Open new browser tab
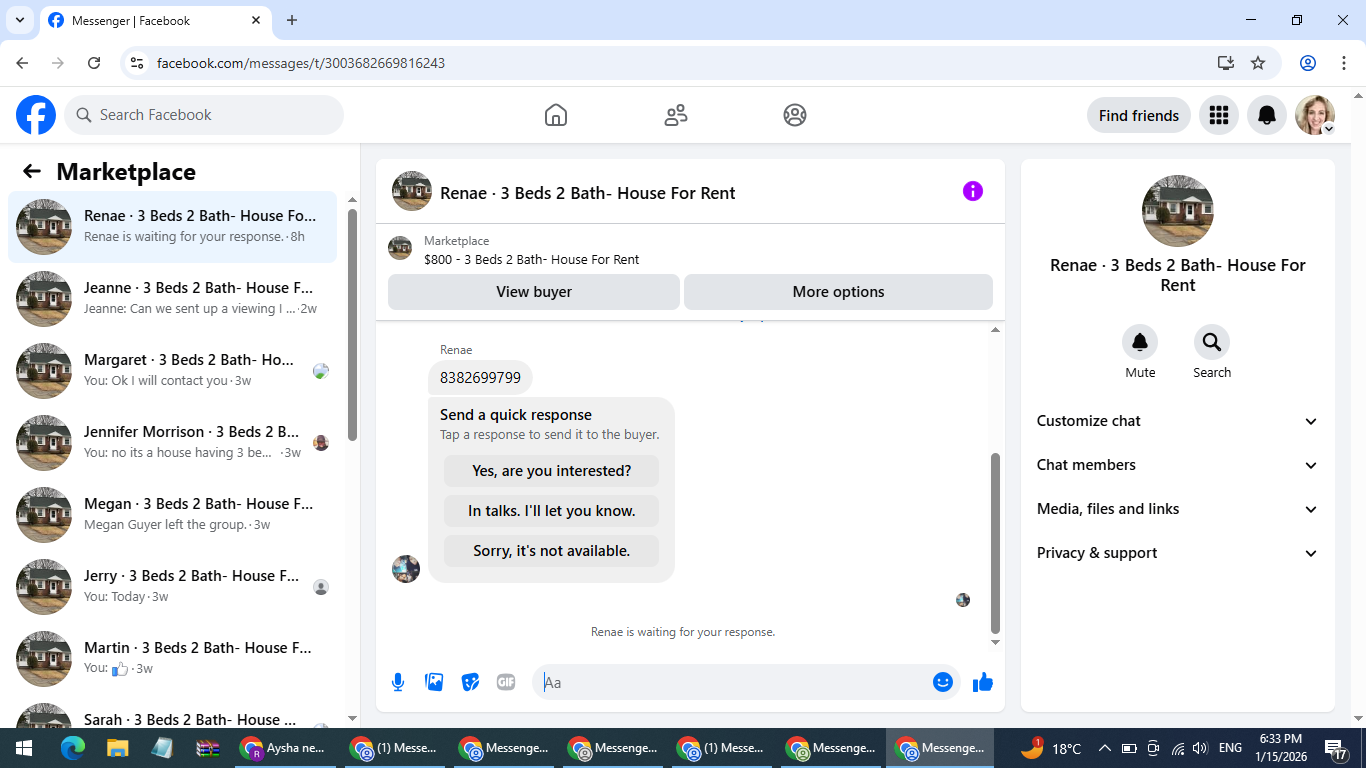 [292, 20]
